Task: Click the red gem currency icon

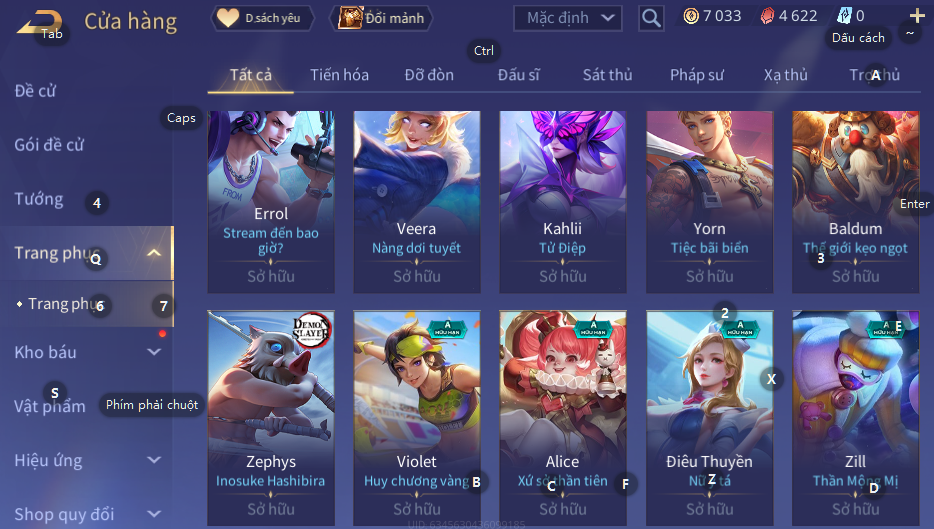Action: 767,16
